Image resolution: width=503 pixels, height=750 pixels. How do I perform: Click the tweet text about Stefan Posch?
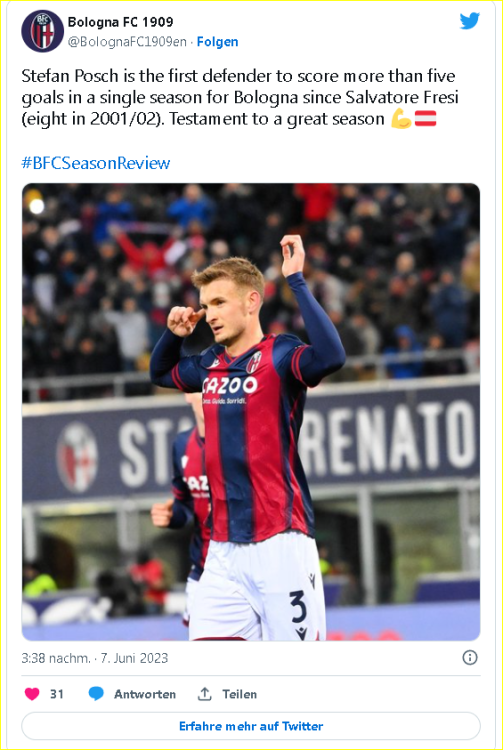[239, 98]
